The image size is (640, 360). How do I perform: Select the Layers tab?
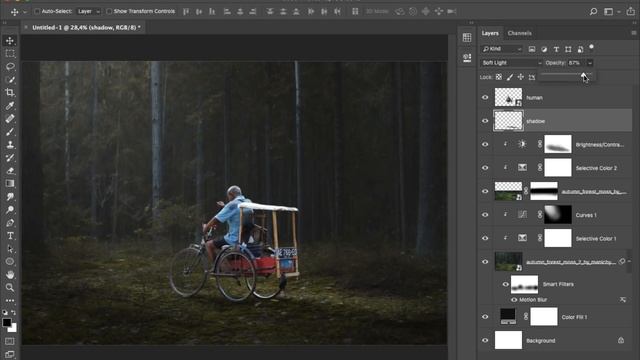point(490,33)
